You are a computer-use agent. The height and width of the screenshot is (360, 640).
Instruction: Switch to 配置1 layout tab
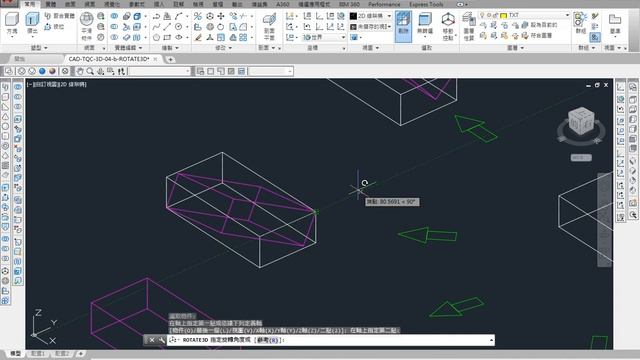coord(38,353)
